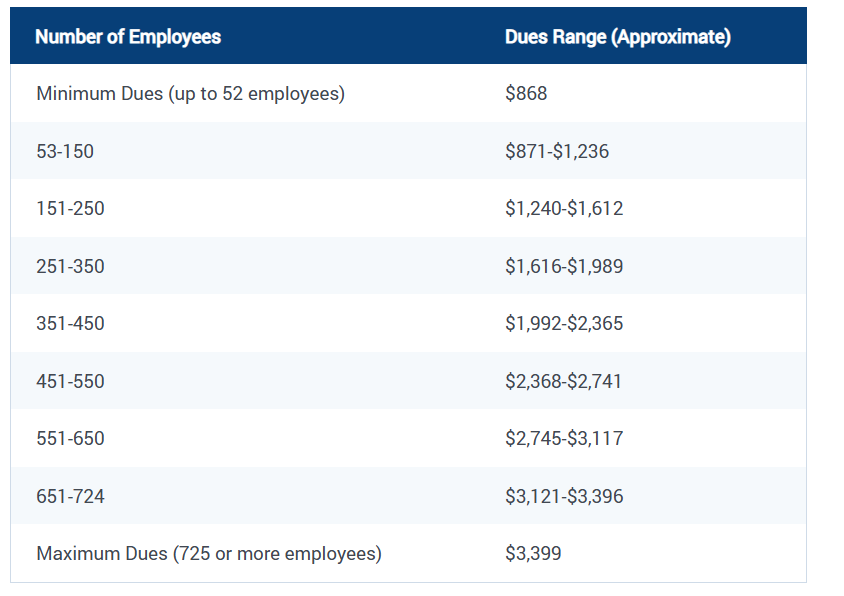Click the "Number of Employees" column header
Viewport: 844px width, 596px height.
coord(128,37)
